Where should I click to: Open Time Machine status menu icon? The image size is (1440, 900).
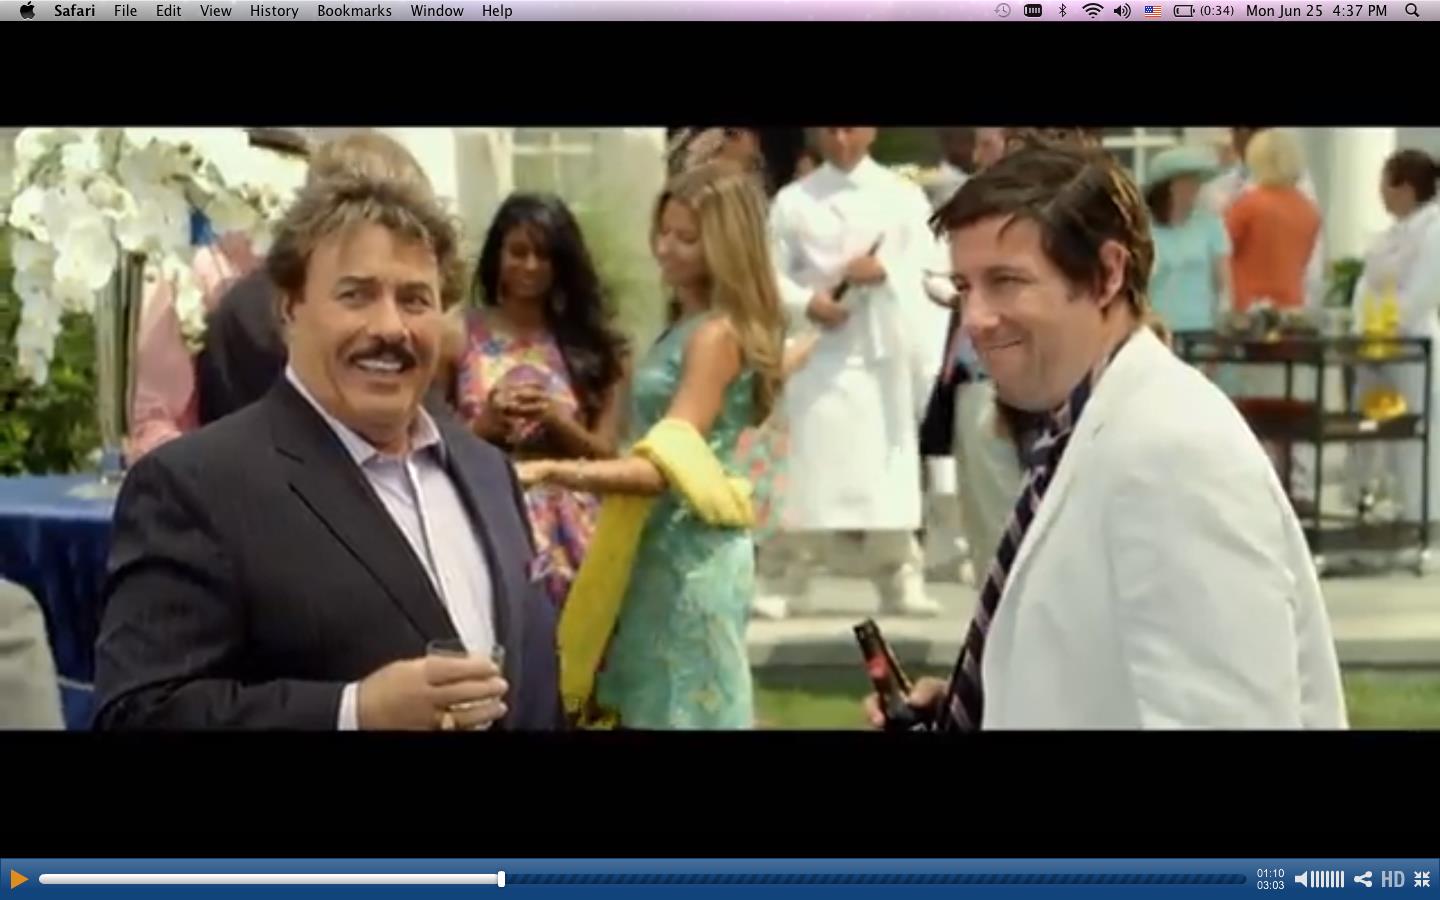1003,10
